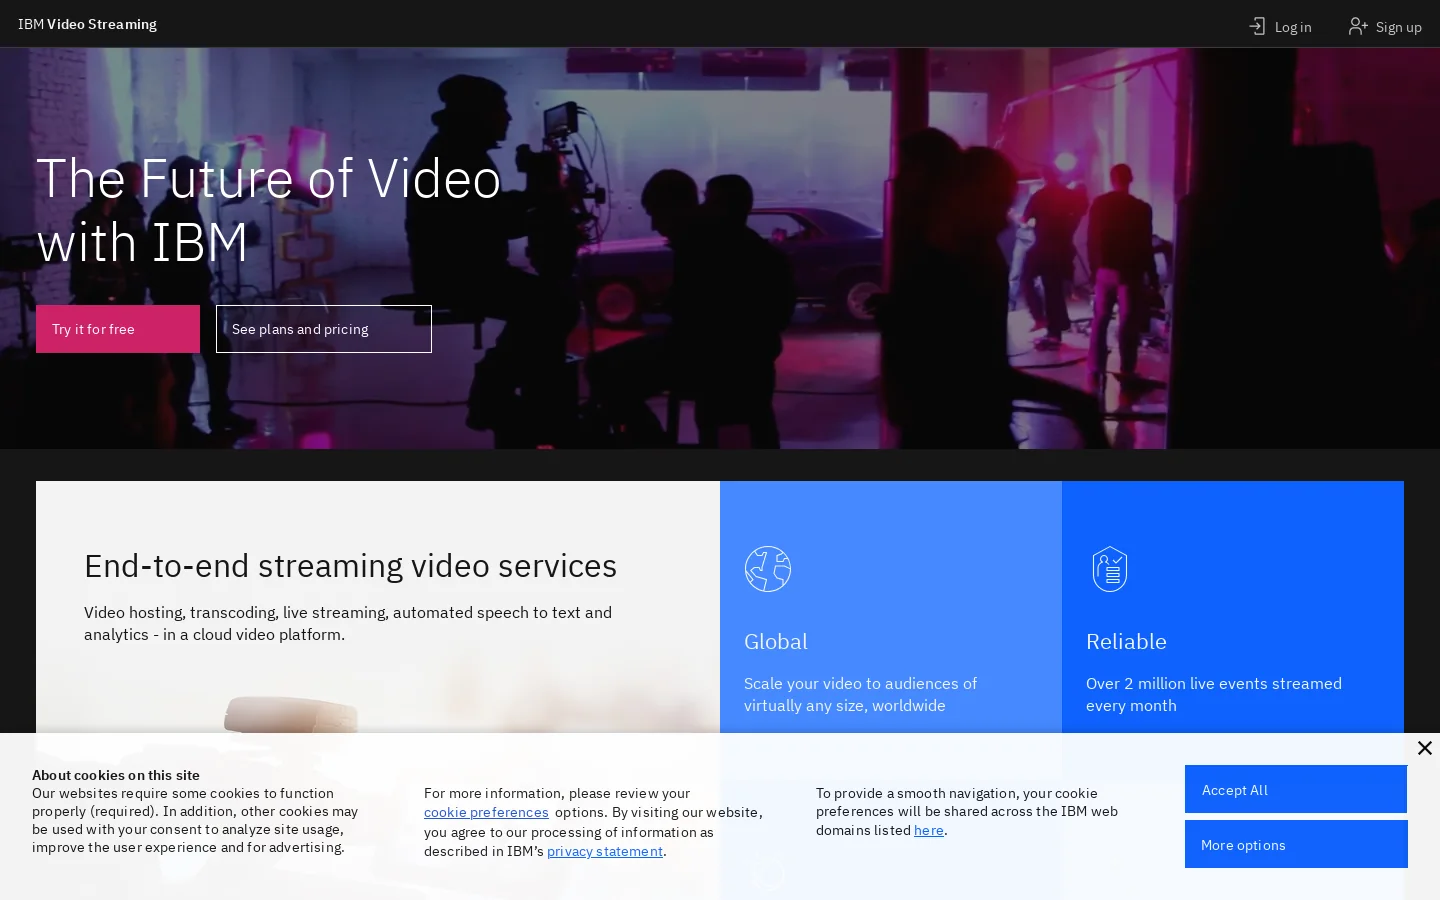Click Try it for free button
1440x900 pixels.
coord(118,329)
